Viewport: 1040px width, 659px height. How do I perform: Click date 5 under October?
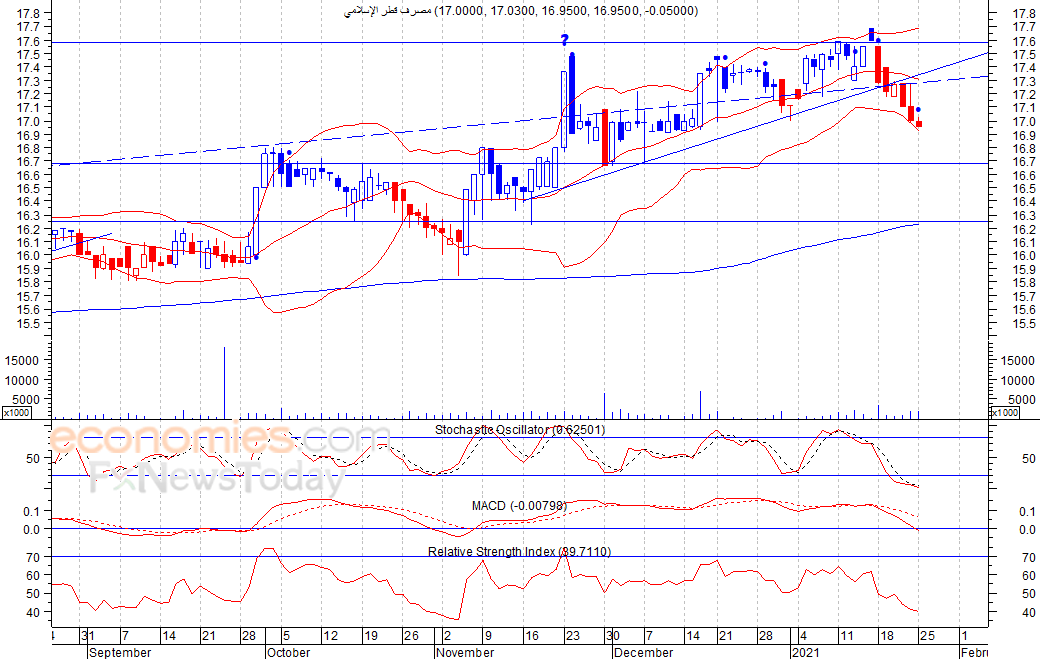tap(287, 636)
